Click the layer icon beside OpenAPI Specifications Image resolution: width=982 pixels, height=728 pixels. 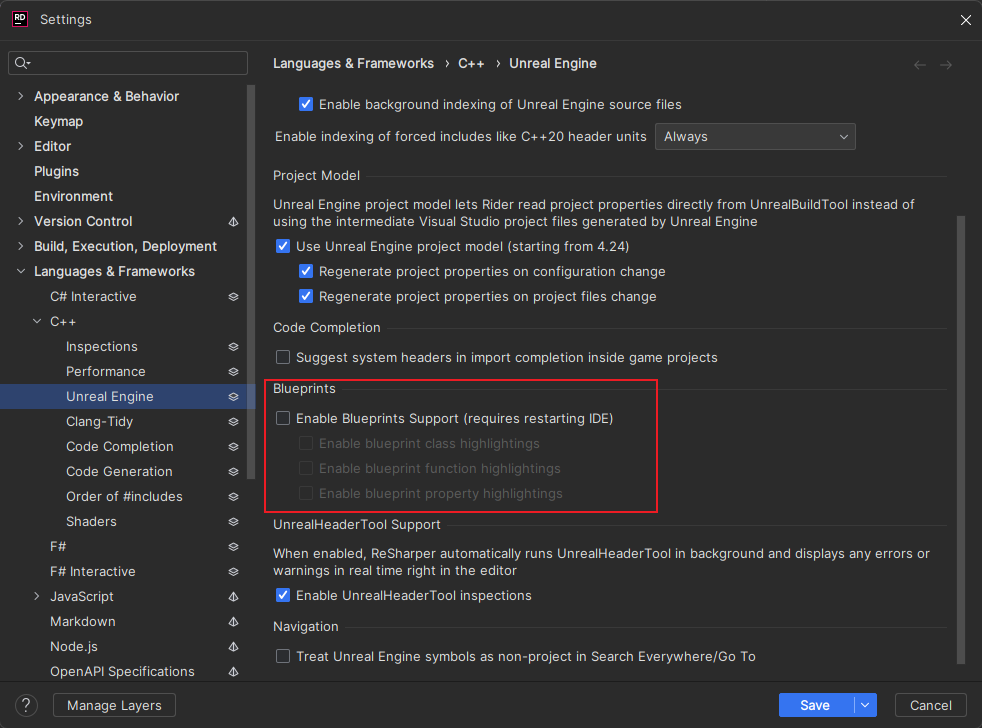tap(234, 672)
